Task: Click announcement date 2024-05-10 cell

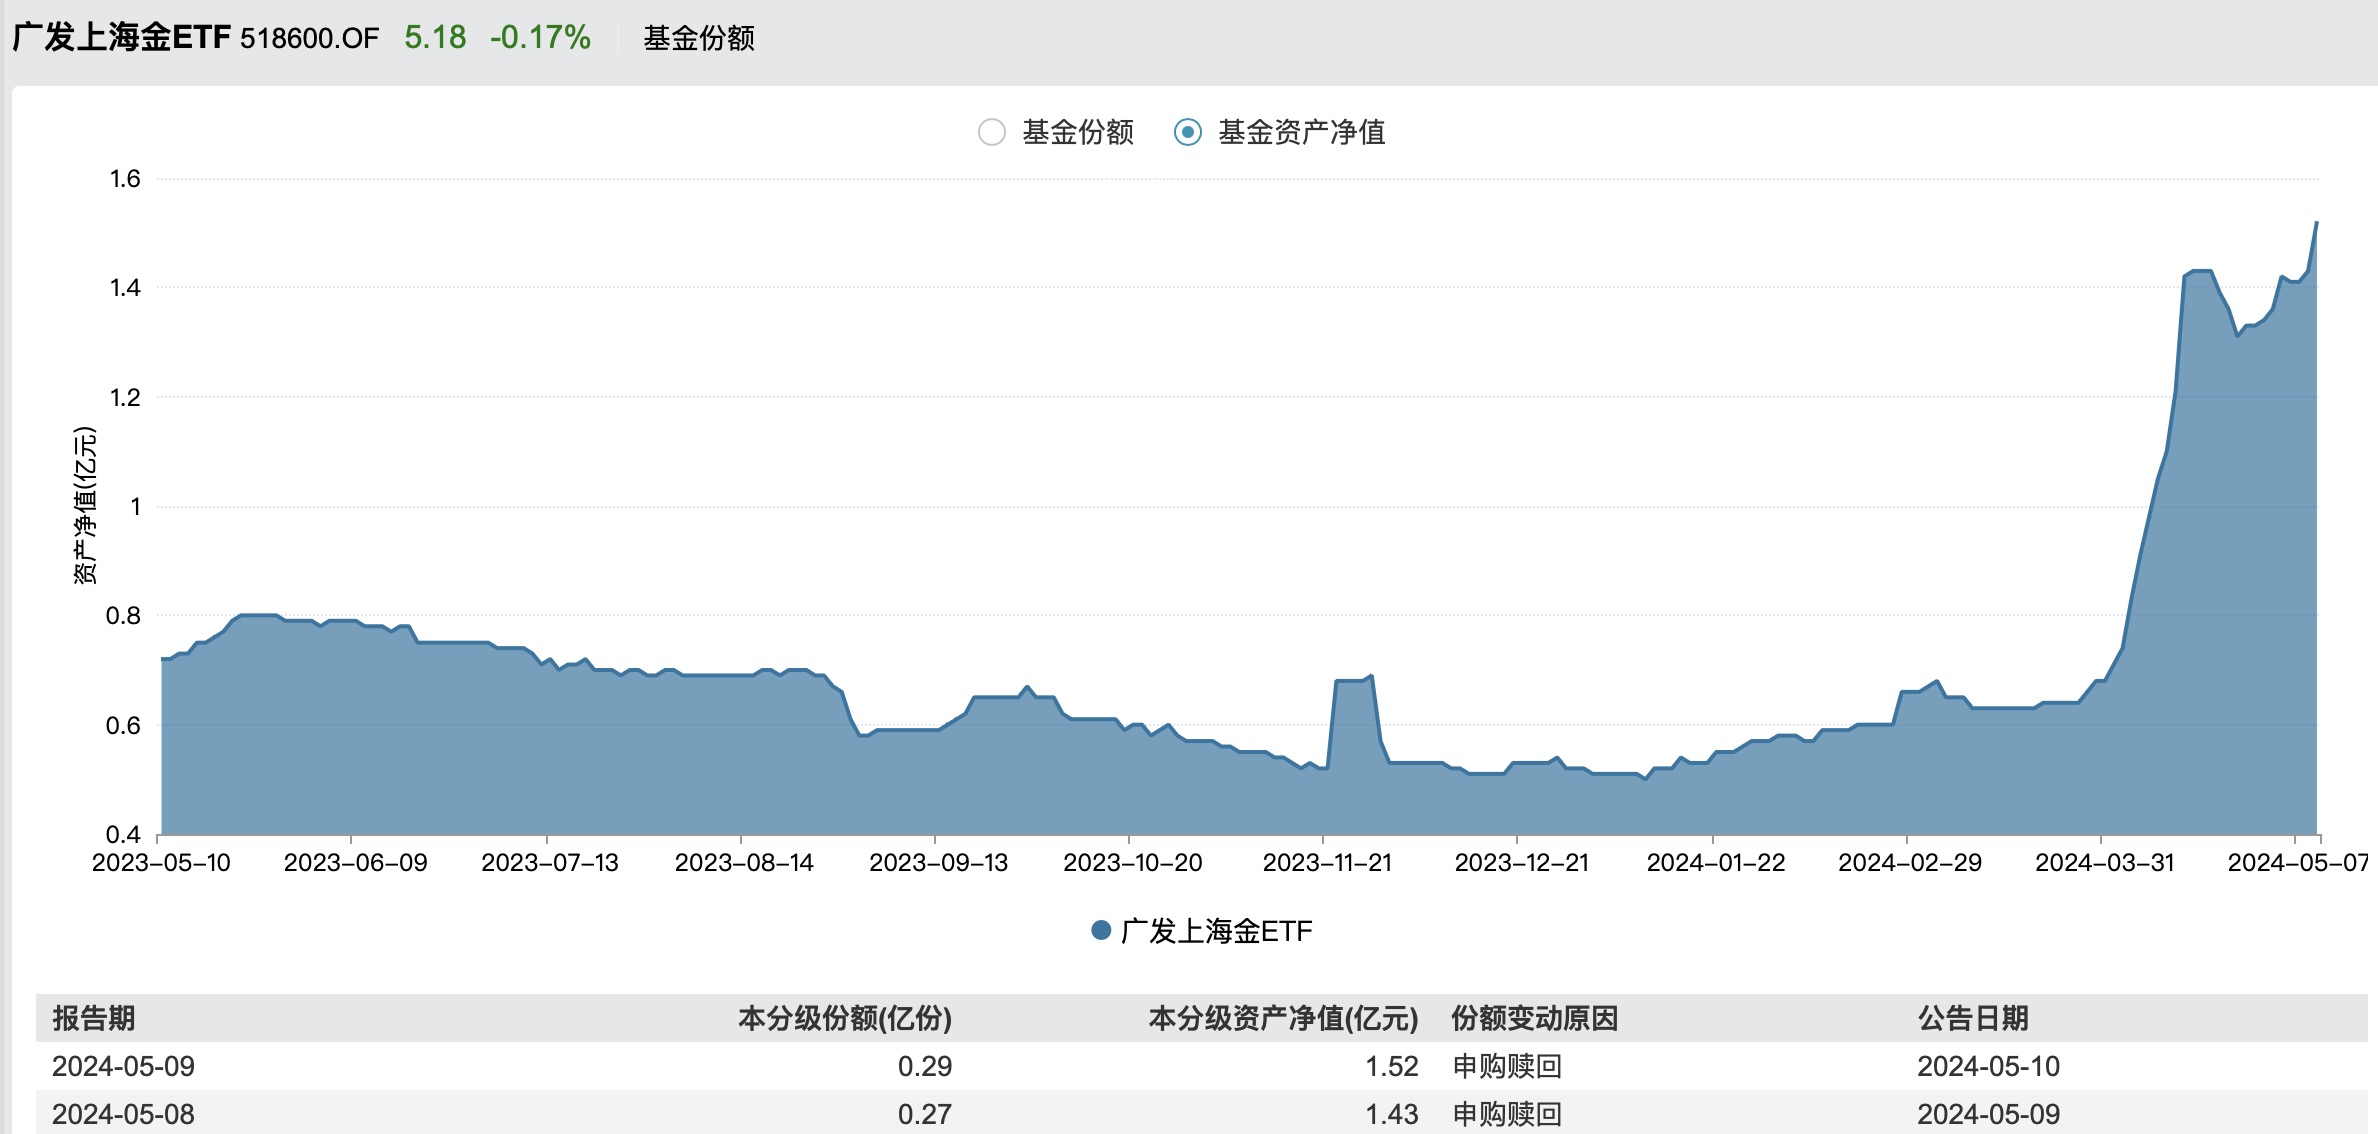Action: 1989,1066
